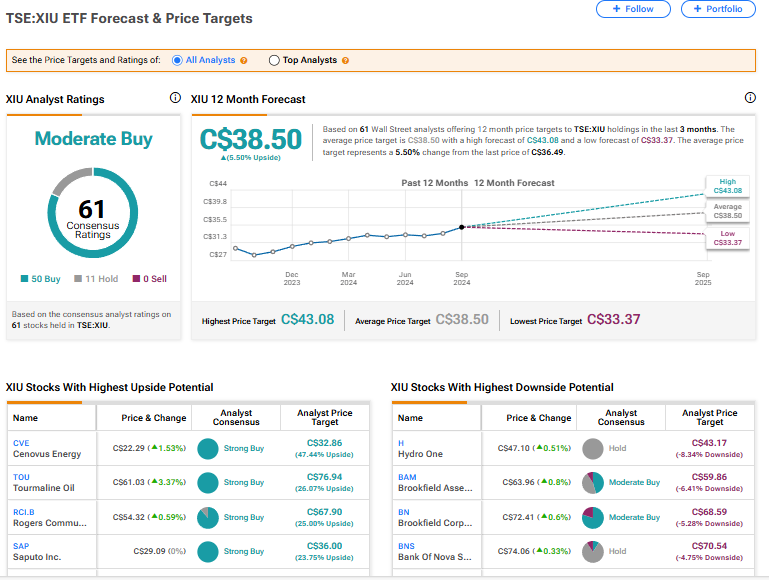Add XIU to Portfolio button
This screenshot has height=580, width=769.
tap(718, 9)
